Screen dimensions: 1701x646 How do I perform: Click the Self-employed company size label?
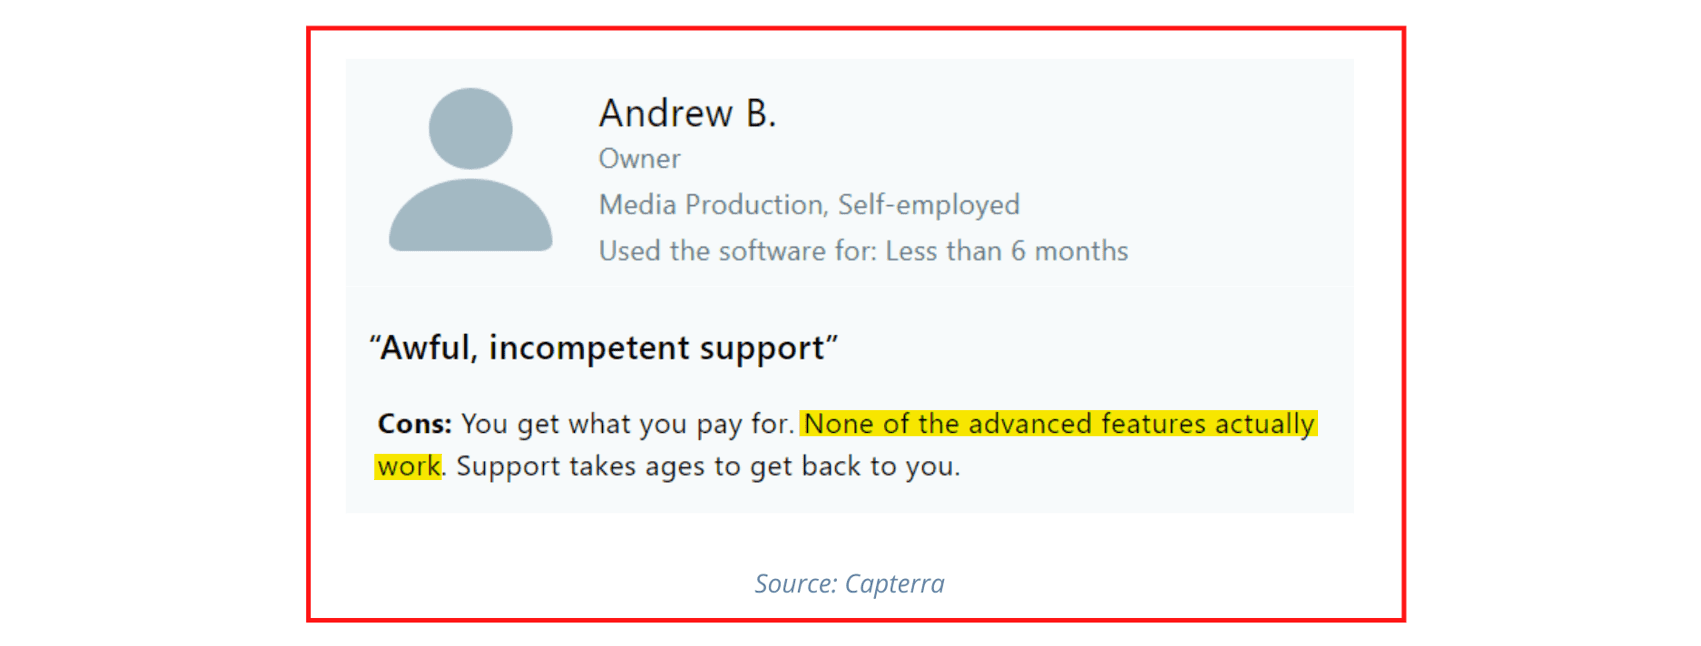coord(929,205)
